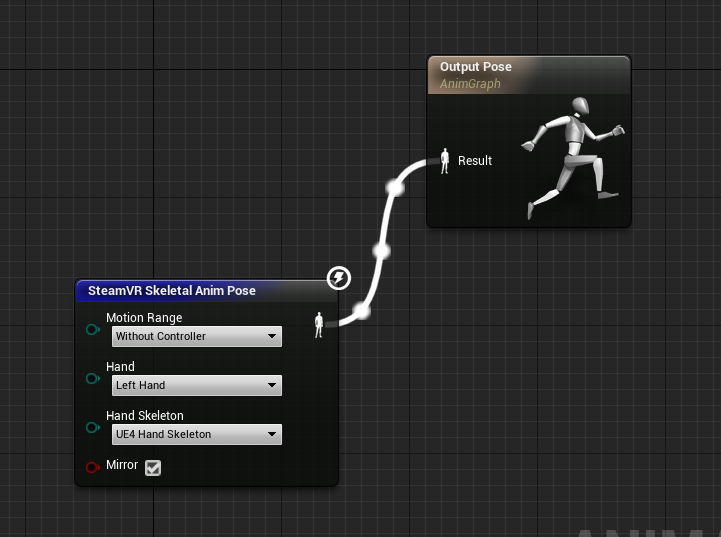The image size is (721, 537).
Task: Select the SteamVR Skeletal Anim Pose title
Action: pyautogui.click(x=172, y=291)
